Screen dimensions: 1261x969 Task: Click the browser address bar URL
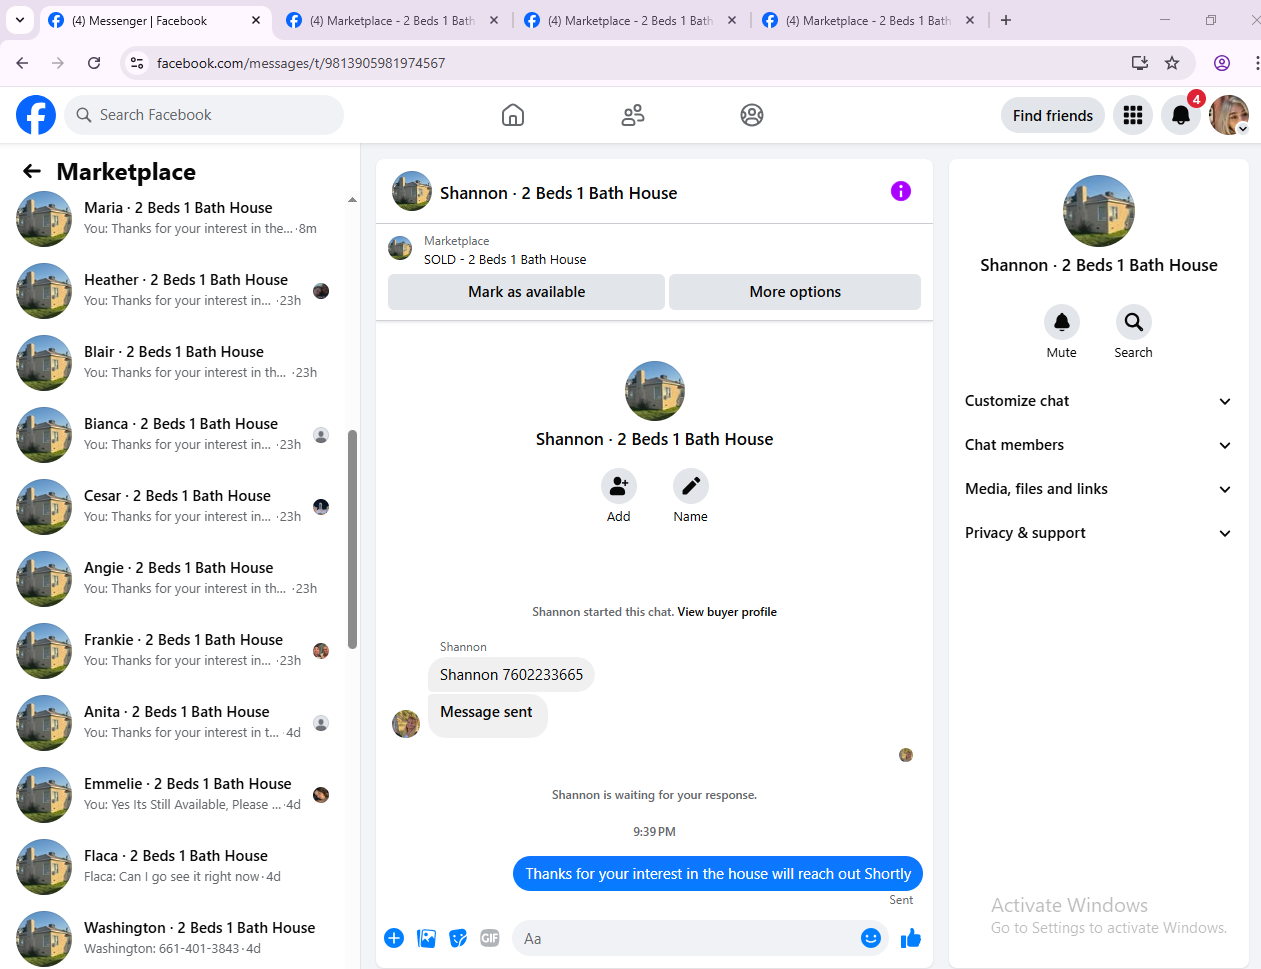(x=301, y=63)
